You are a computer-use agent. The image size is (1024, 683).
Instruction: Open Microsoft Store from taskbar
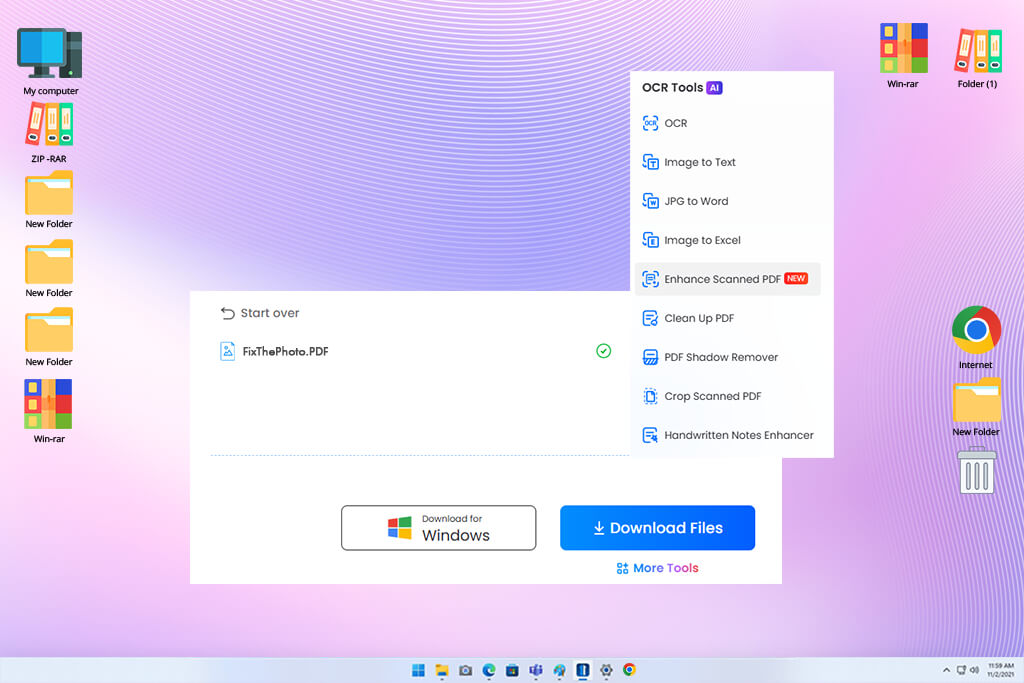point(512,670)
